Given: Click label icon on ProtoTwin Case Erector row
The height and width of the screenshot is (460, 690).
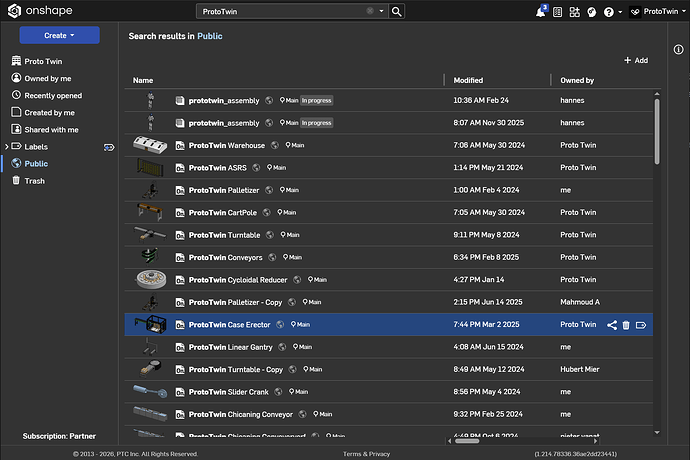Looking at the screenshot, I should 641,325.
